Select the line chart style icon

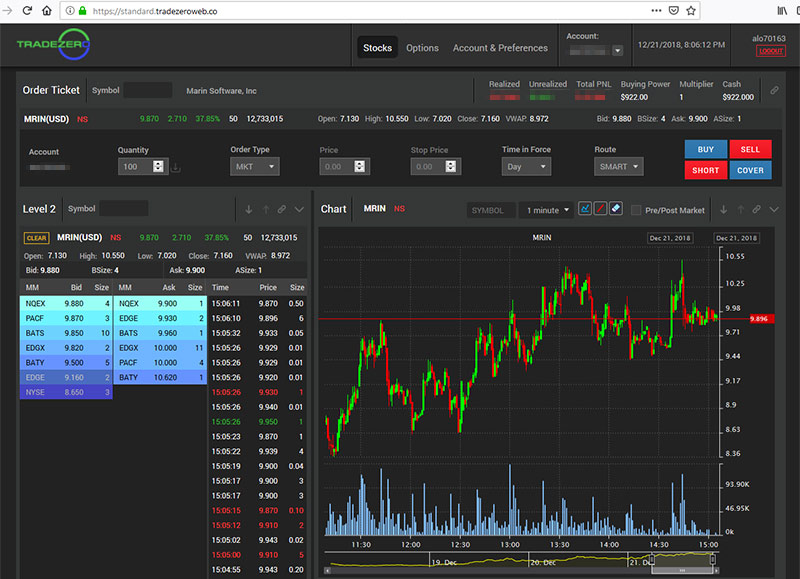[585, 209]
